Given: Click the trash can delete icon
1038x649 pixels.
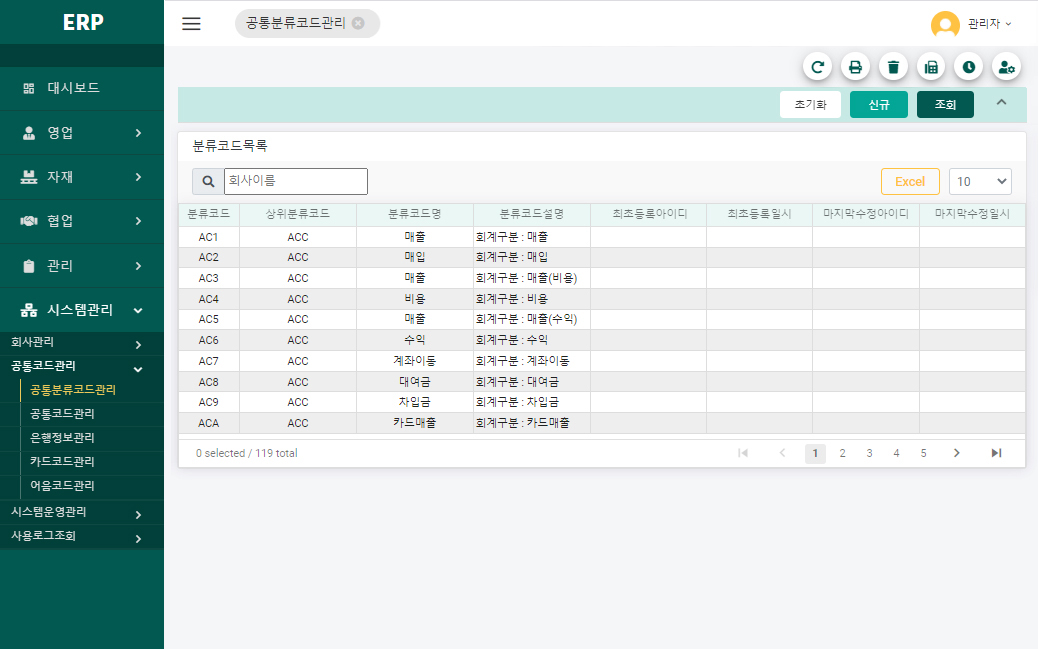Looking at the screenshot, I should point(893,67).
